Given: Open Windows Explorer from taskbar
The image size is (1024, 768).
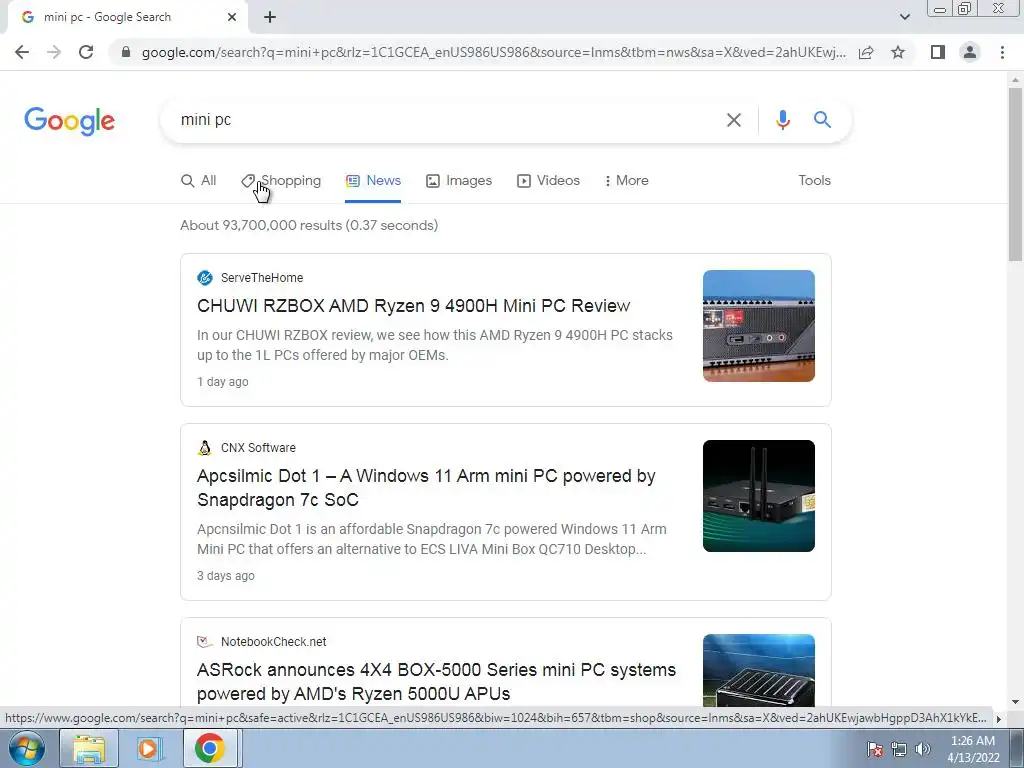Looking at the screenshot, I should pyautogui.click(x=89, y=749).
